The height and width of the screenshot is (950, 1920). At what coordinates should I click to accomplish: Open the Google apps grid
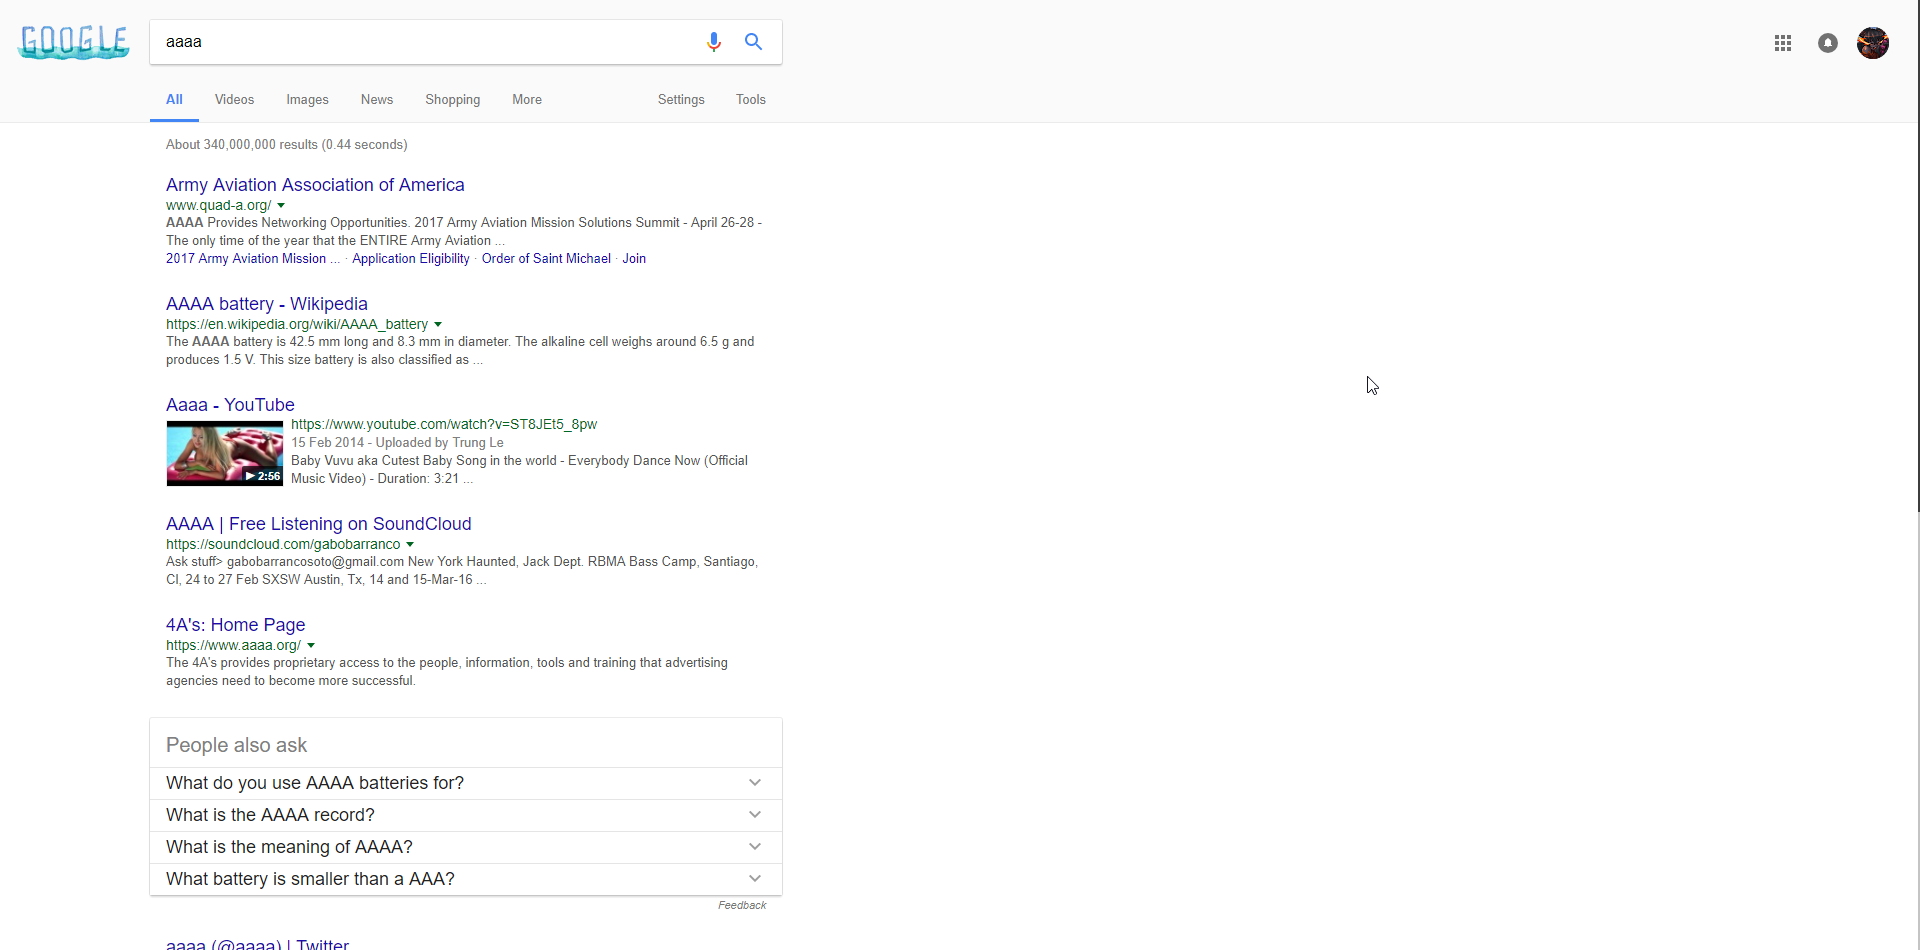coord(1783,43)
